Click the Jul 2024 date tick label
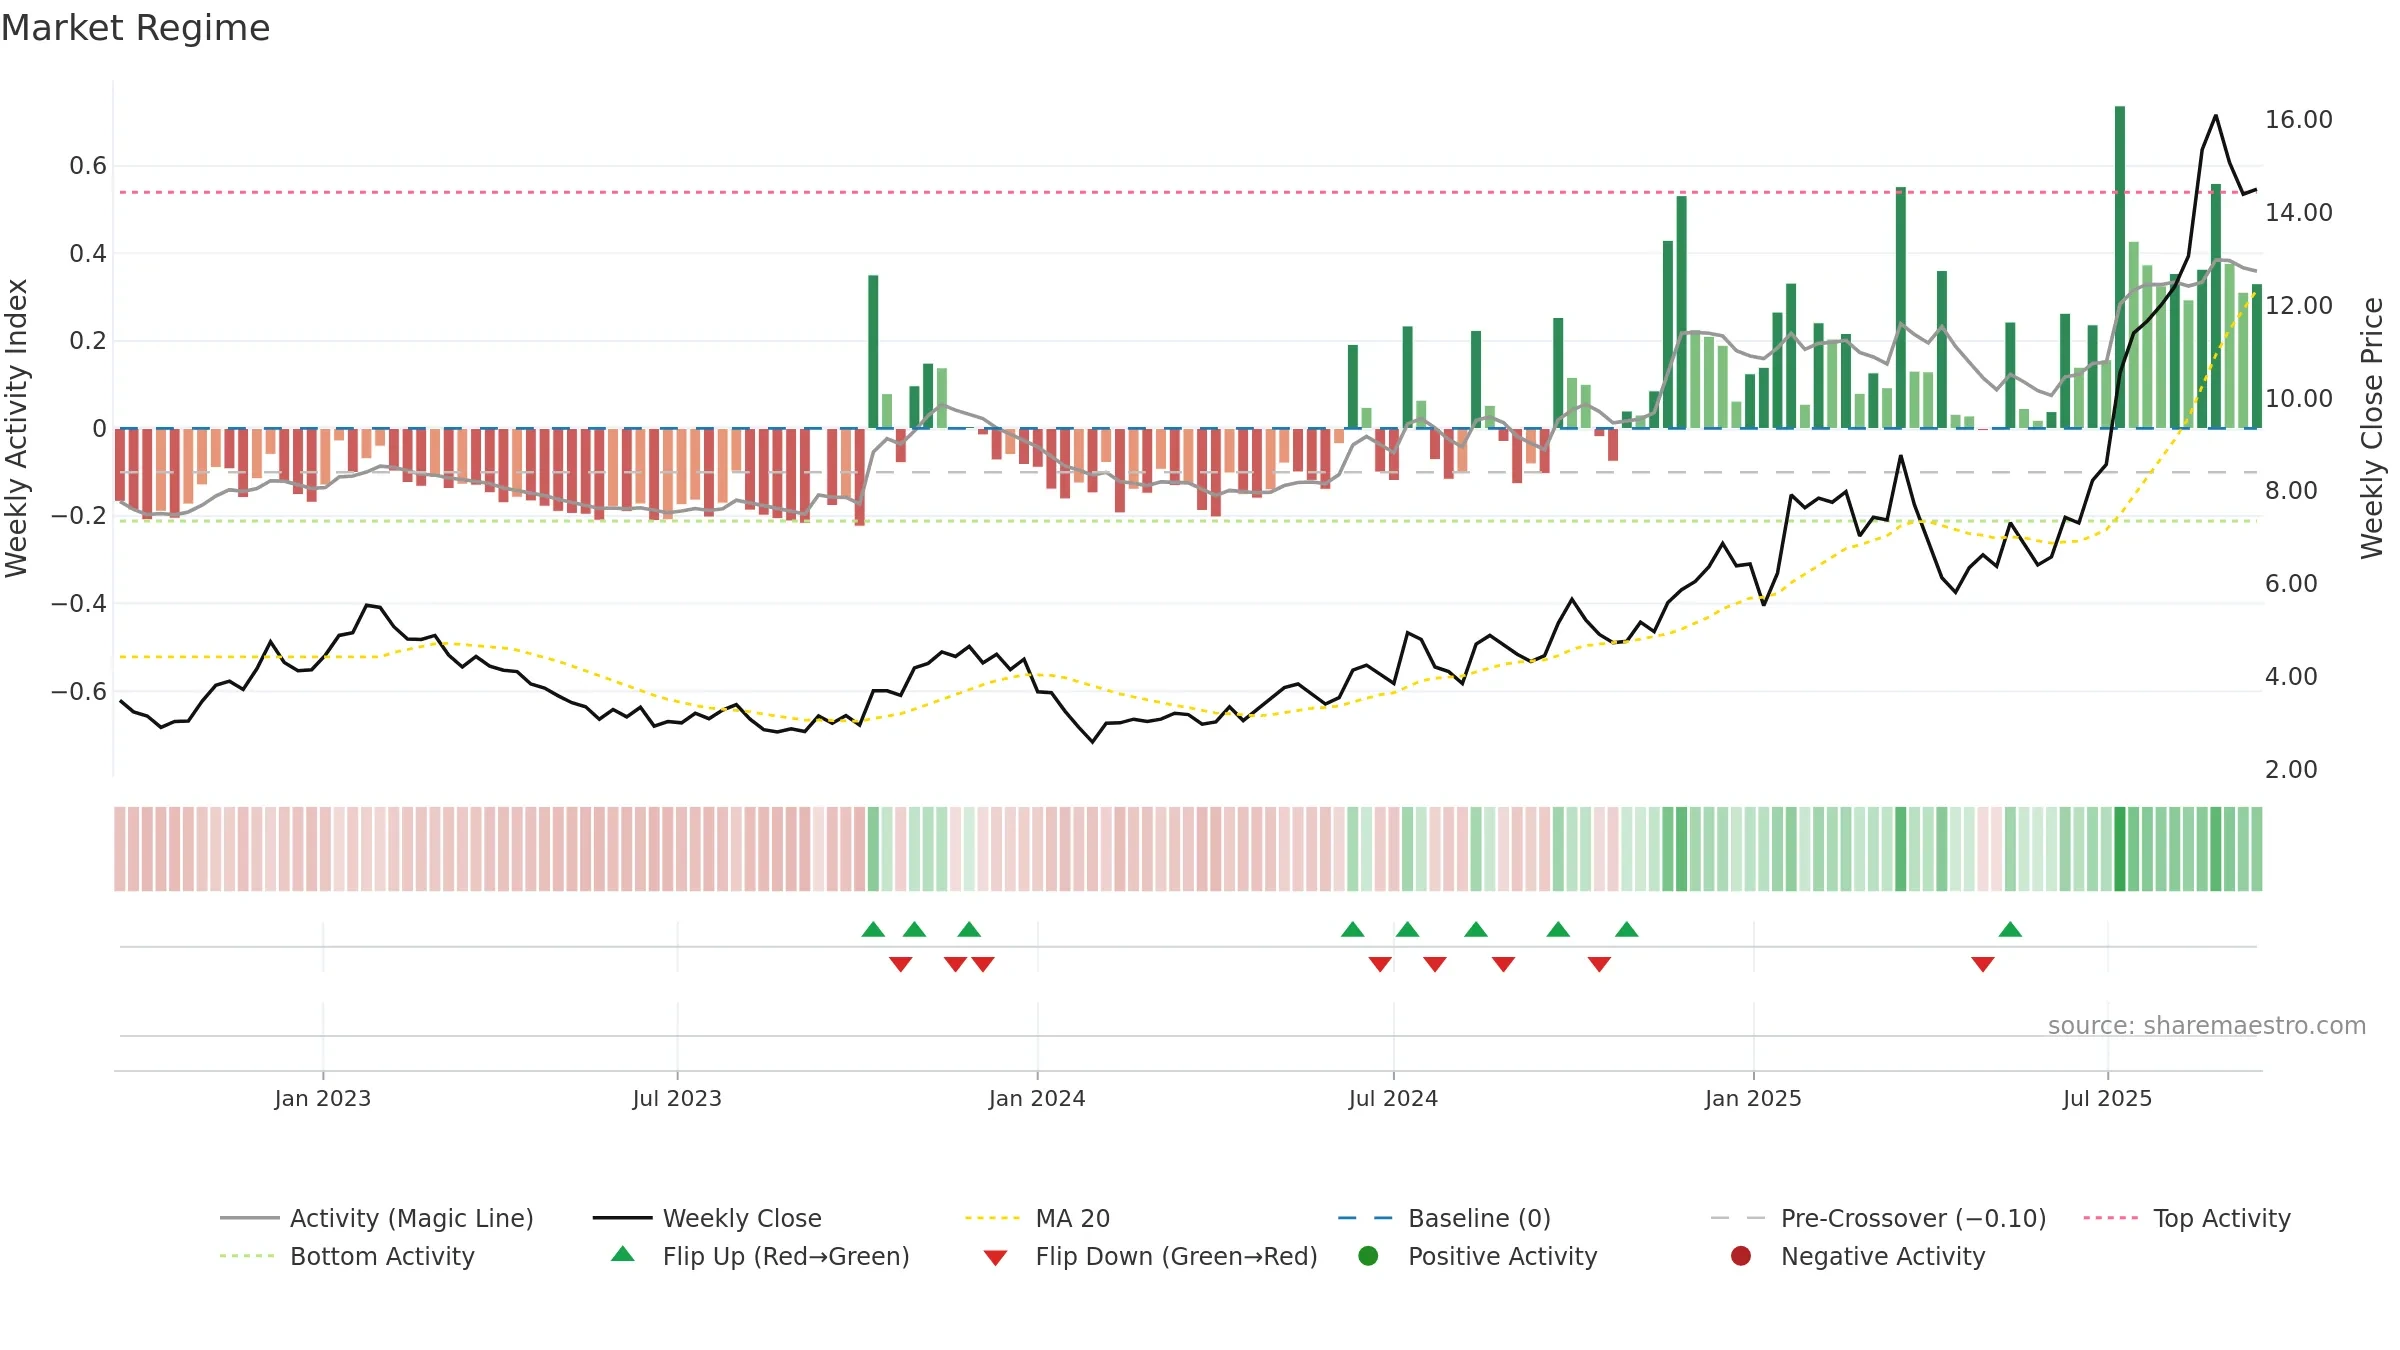2400x1350 pixels. tap(1393, 1098)
